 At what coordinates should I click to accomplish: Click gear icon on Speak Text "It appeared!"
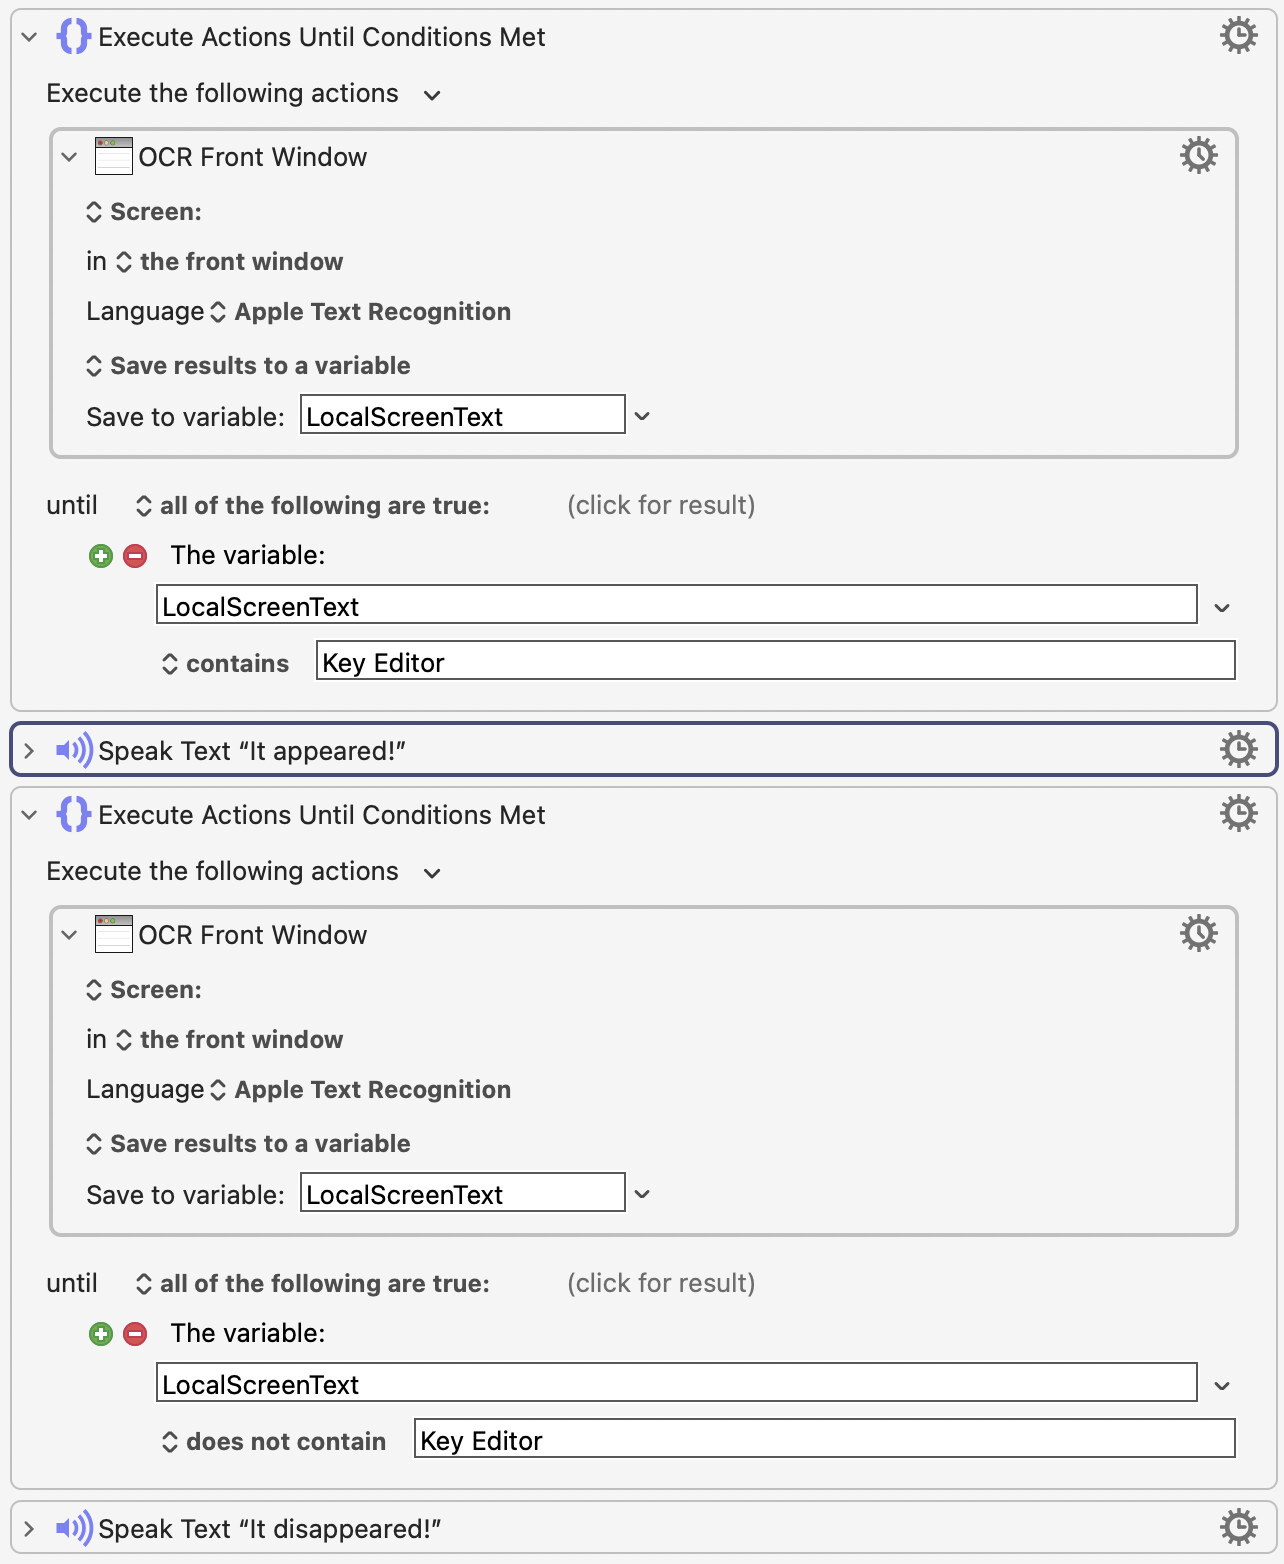pos(1238,749)
